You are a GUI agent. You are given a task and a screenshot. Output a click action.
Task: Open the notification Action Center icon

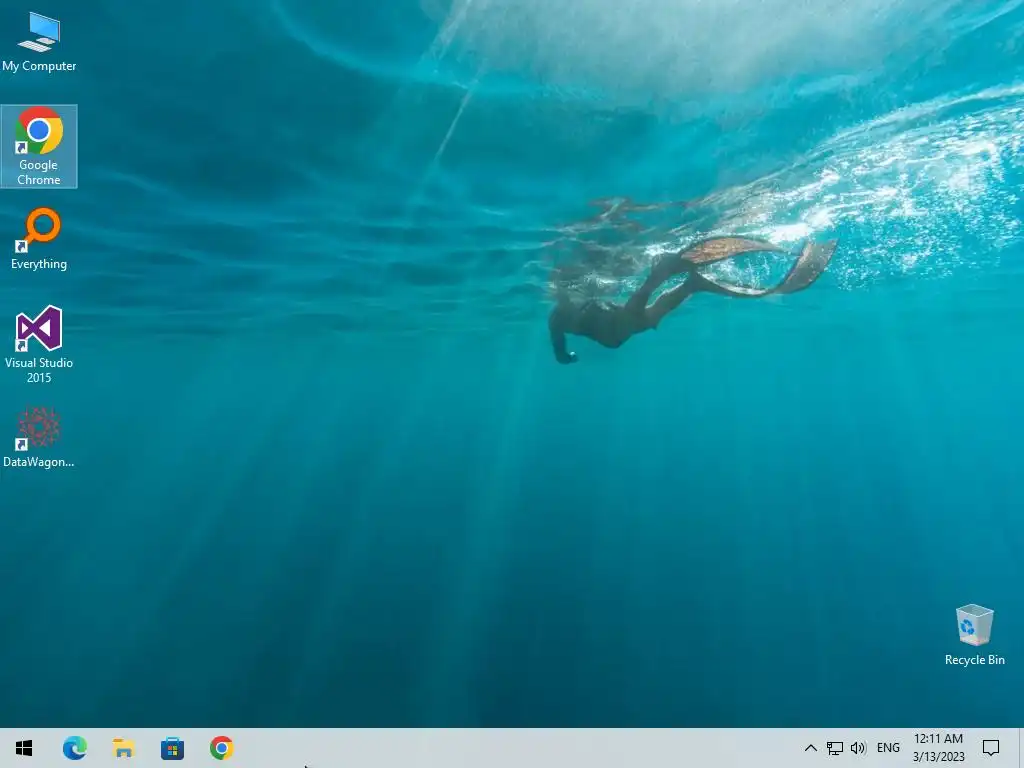pos(991,748)
